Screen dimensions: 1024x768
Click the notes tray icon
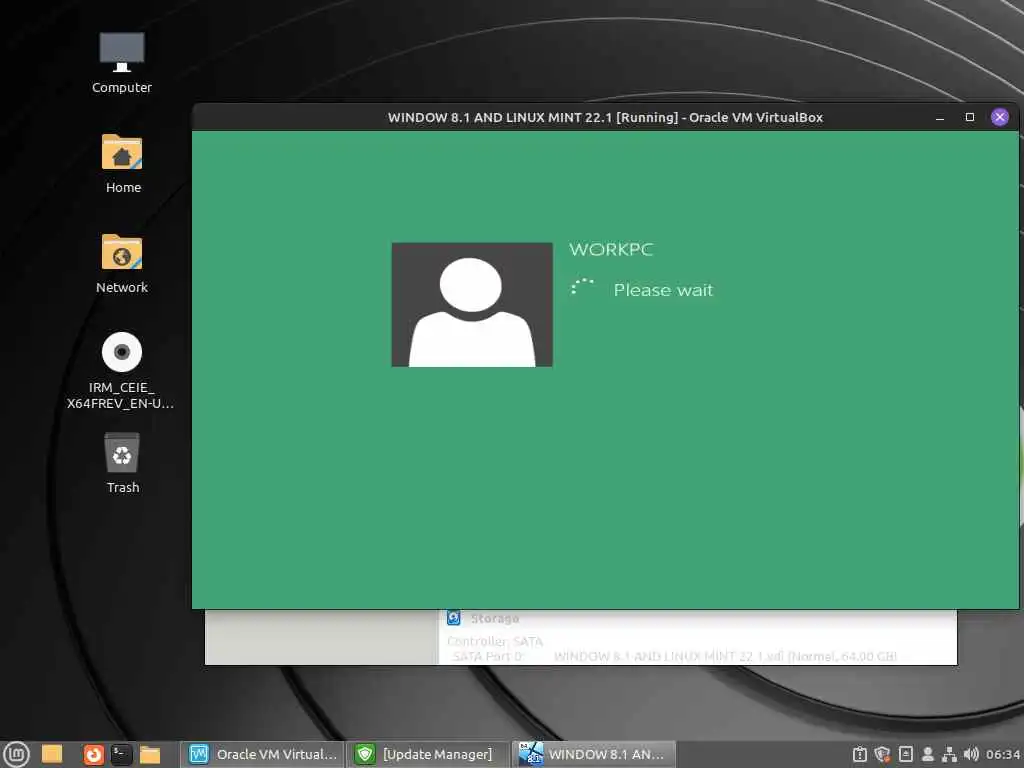(906, 754)
